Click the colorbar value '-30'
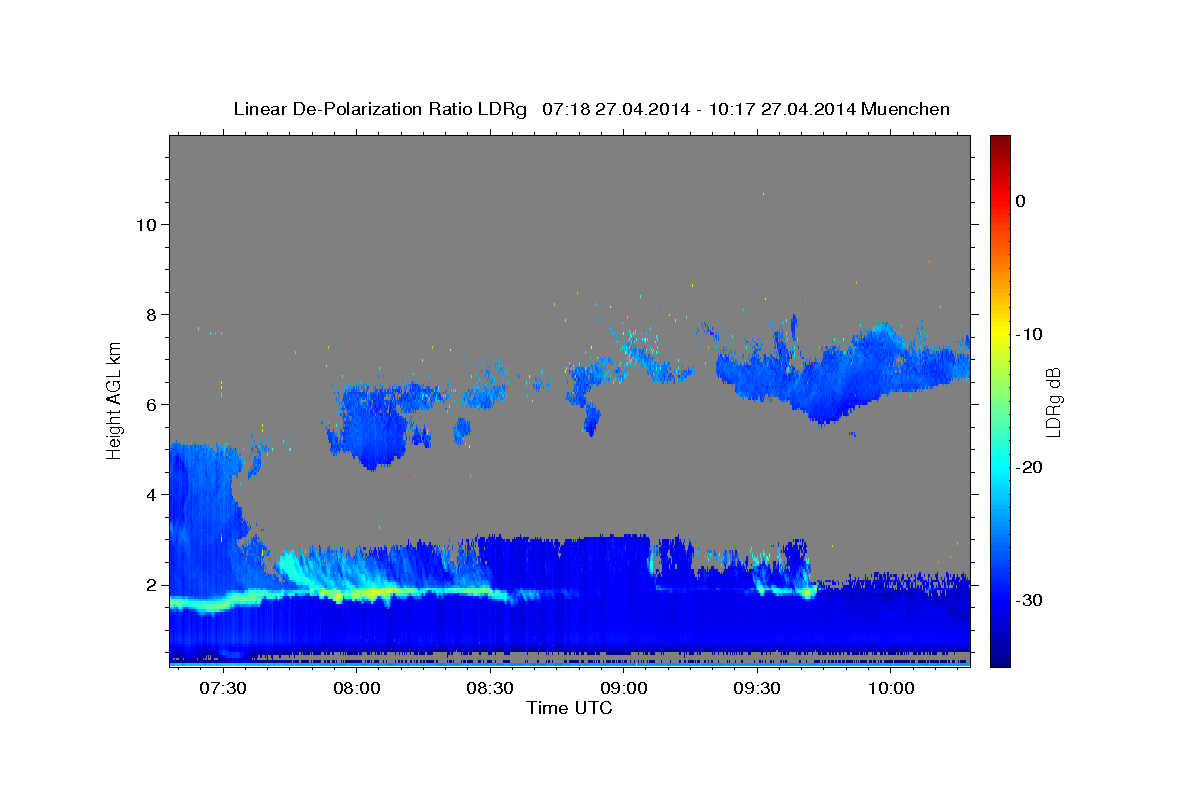 (1030, 600)
